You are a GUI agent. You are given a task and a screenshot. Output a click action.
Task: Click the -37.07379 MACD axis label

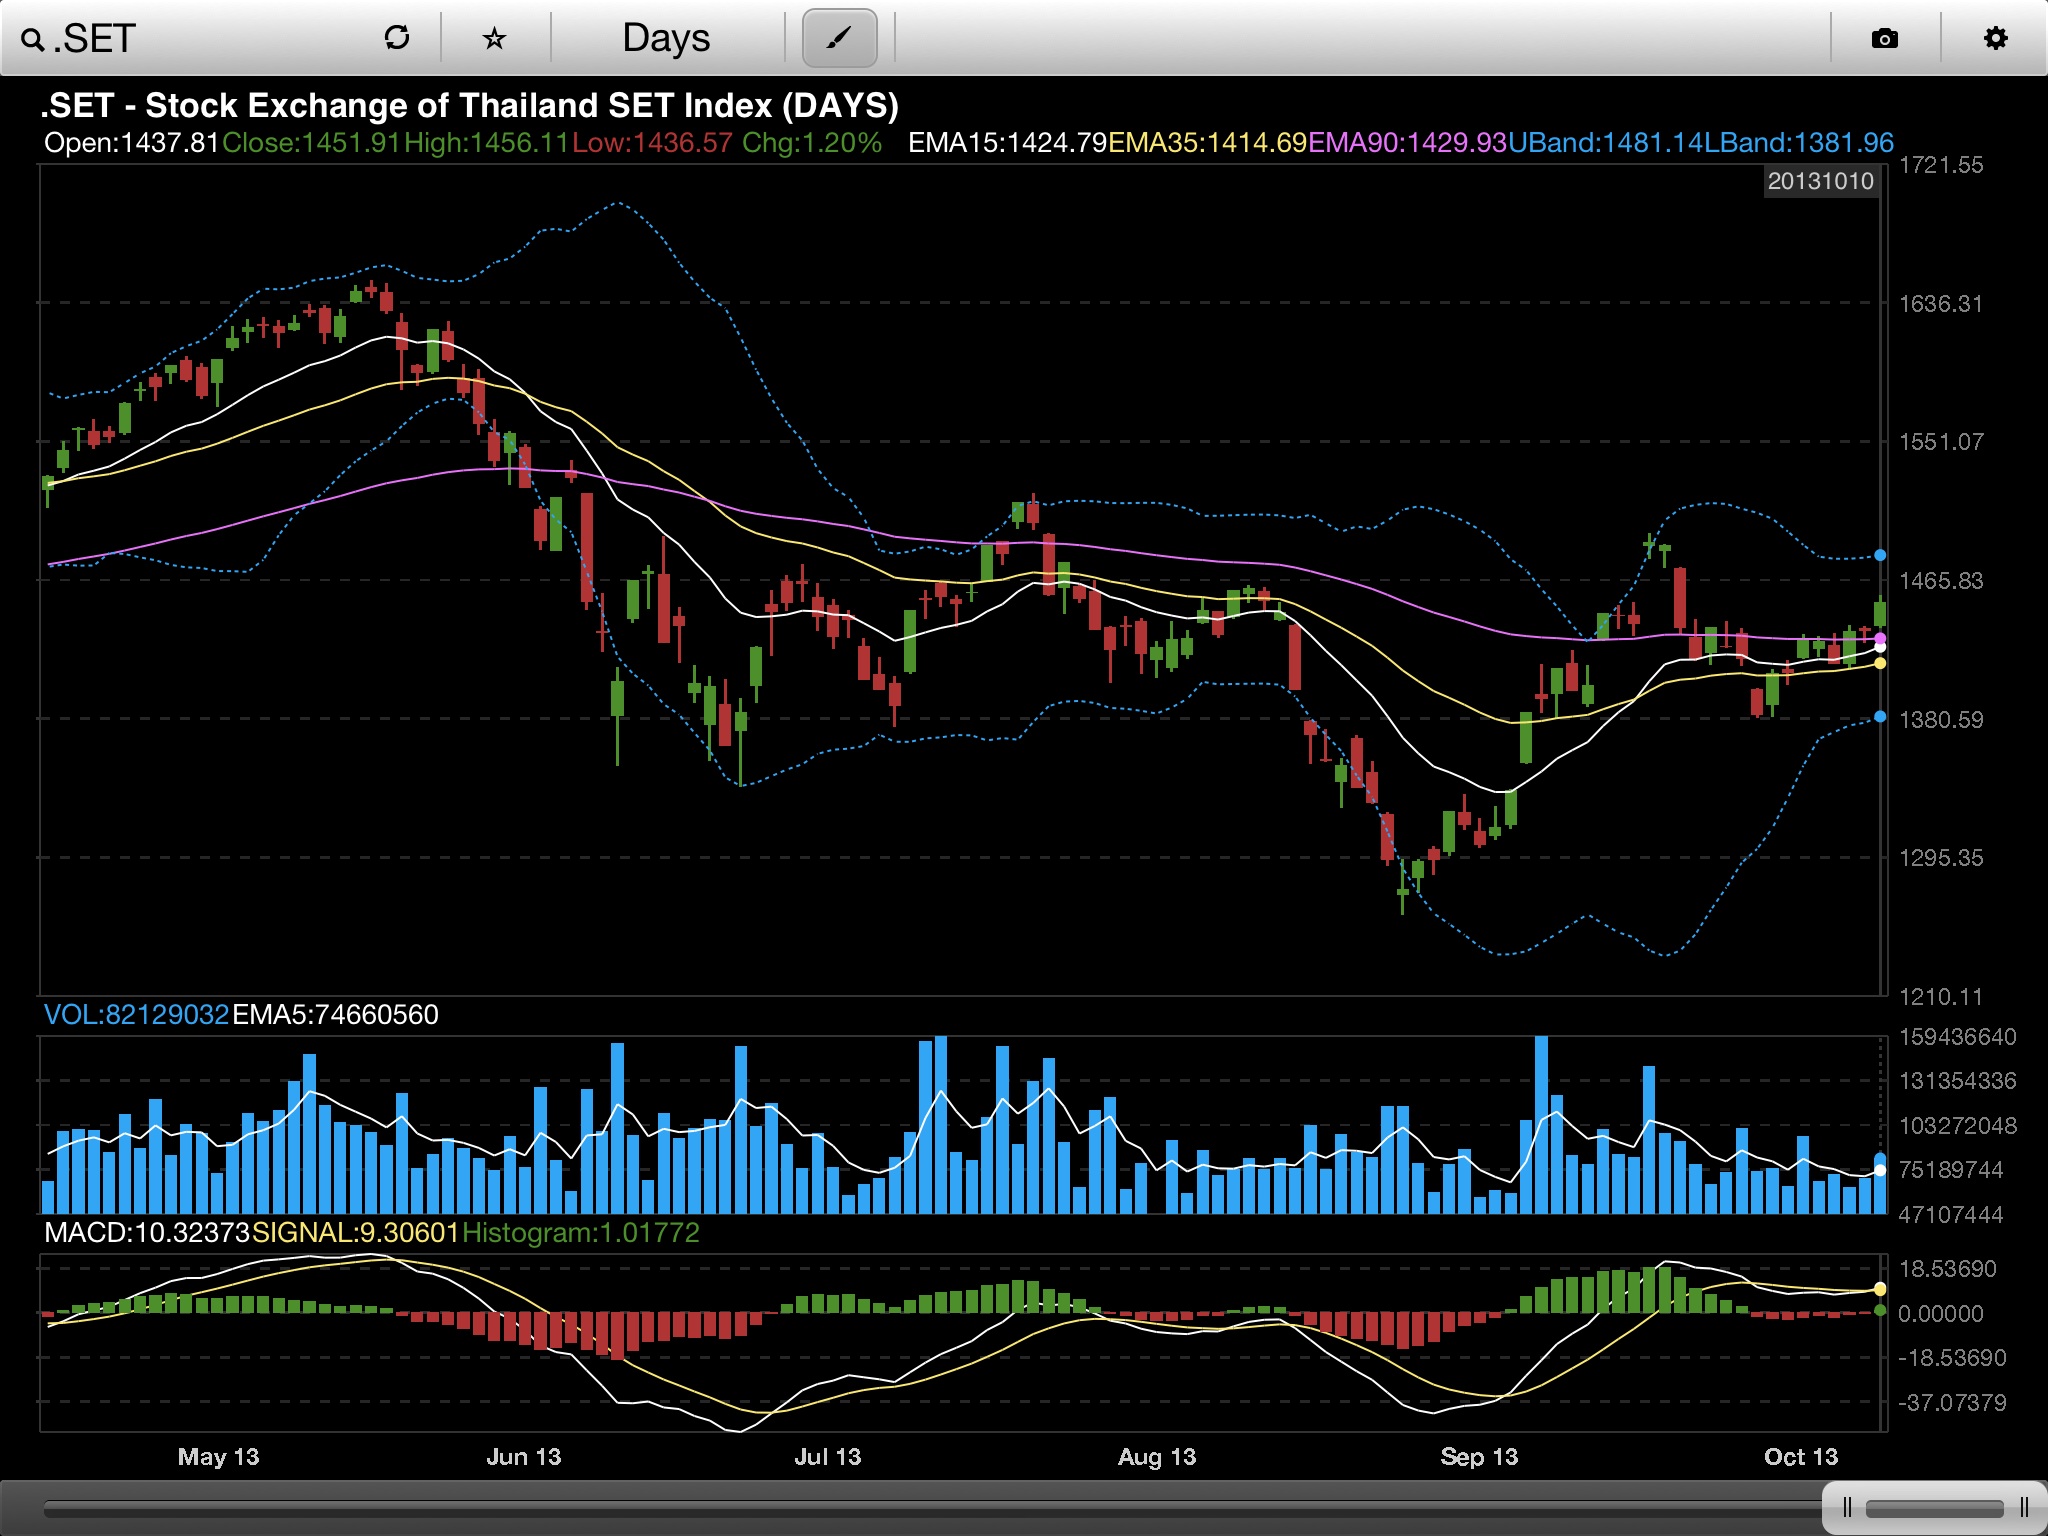coord(1952,1403)
